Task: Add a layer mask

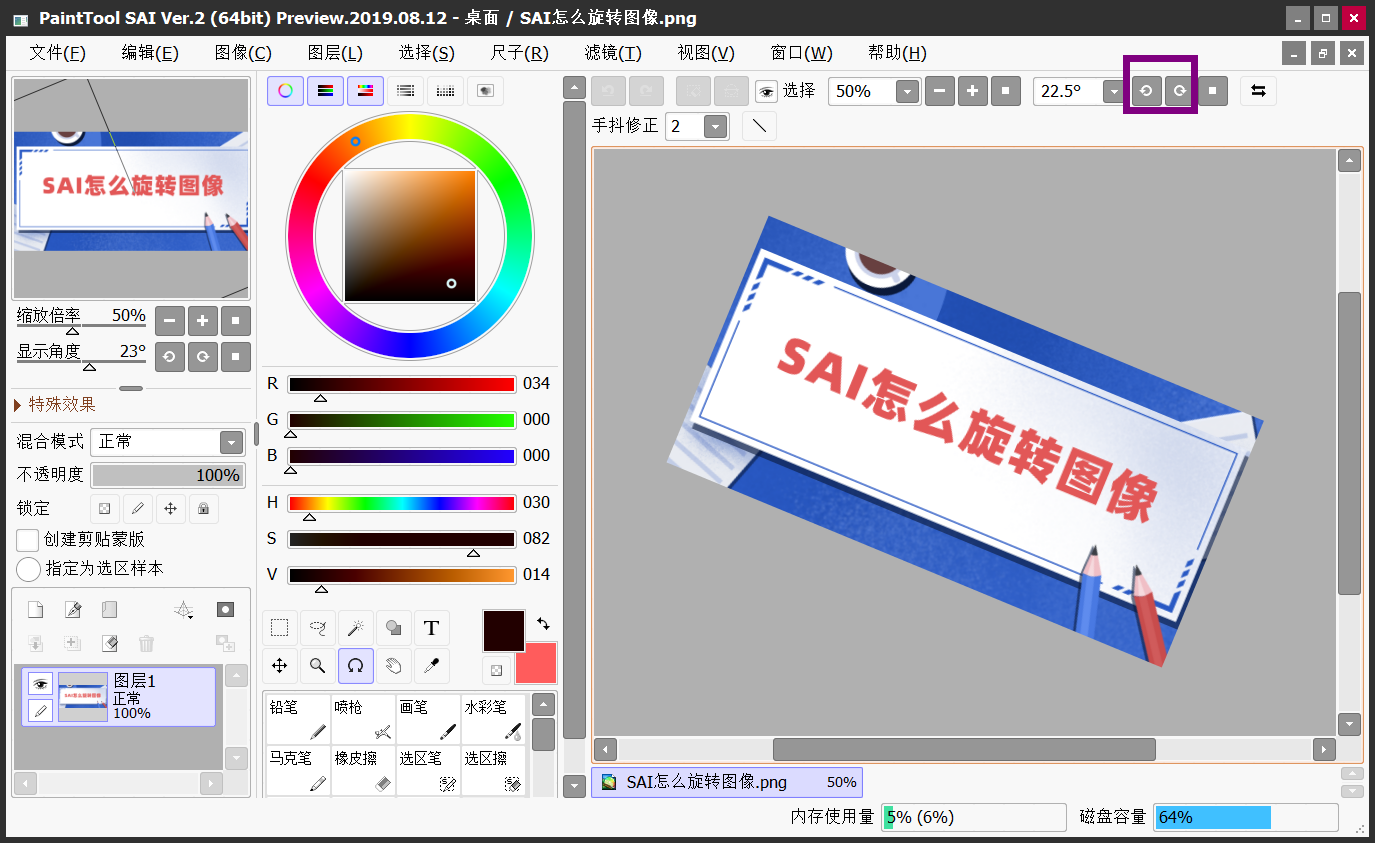Action: (226, 610)
